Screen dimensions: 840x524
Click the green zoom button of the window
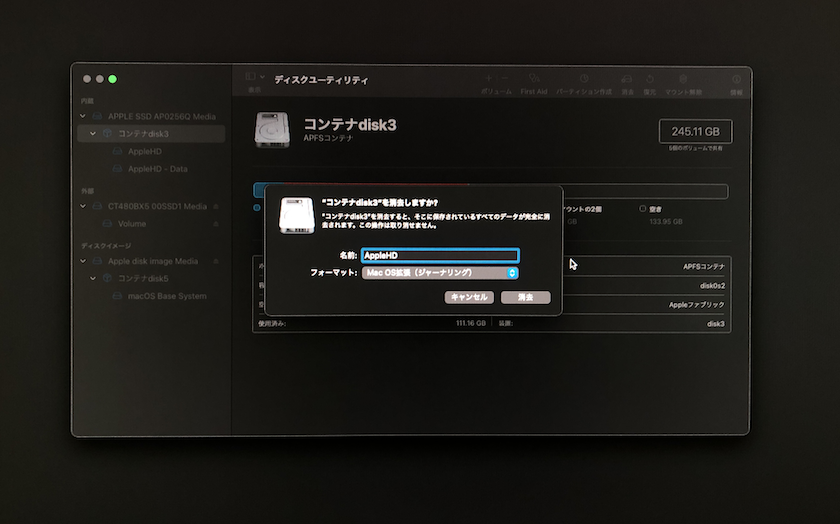click(x=112, y=79)
